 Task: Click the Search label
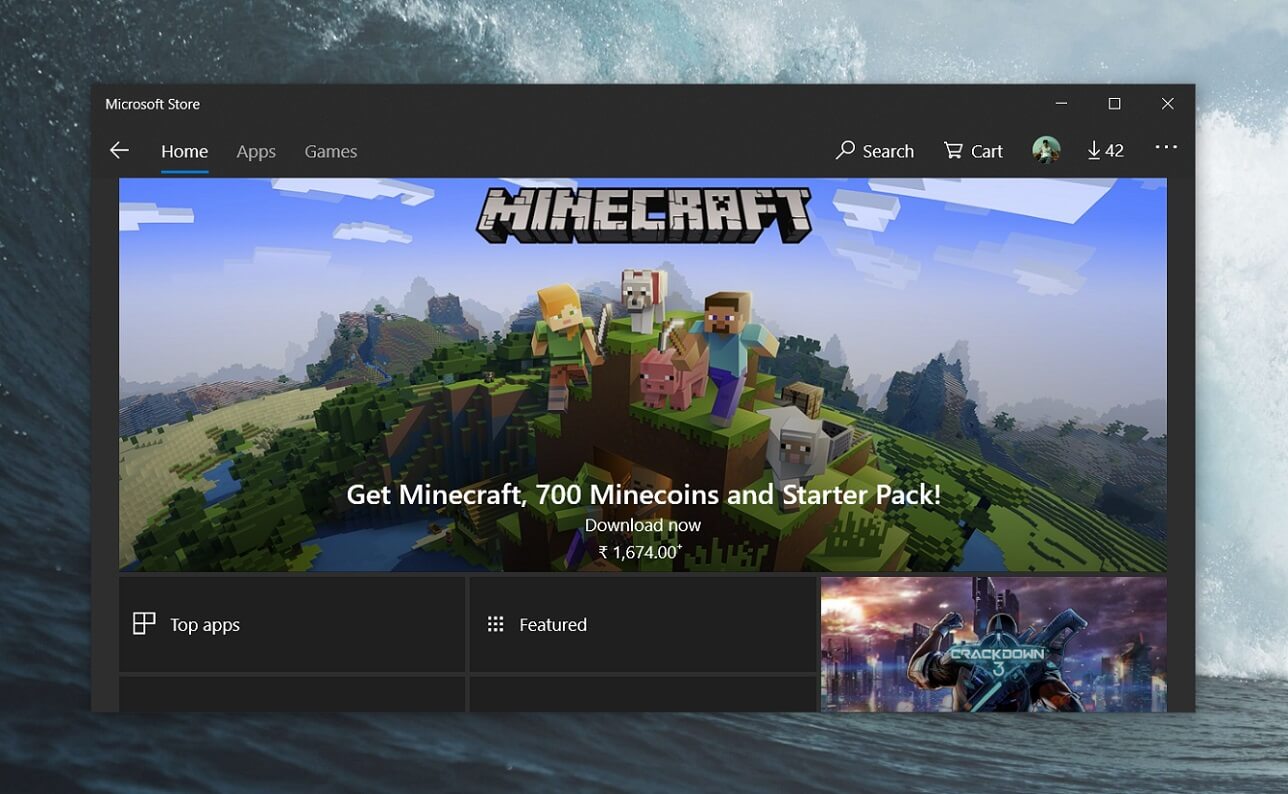pyautogui.click(x=888, y=151)
